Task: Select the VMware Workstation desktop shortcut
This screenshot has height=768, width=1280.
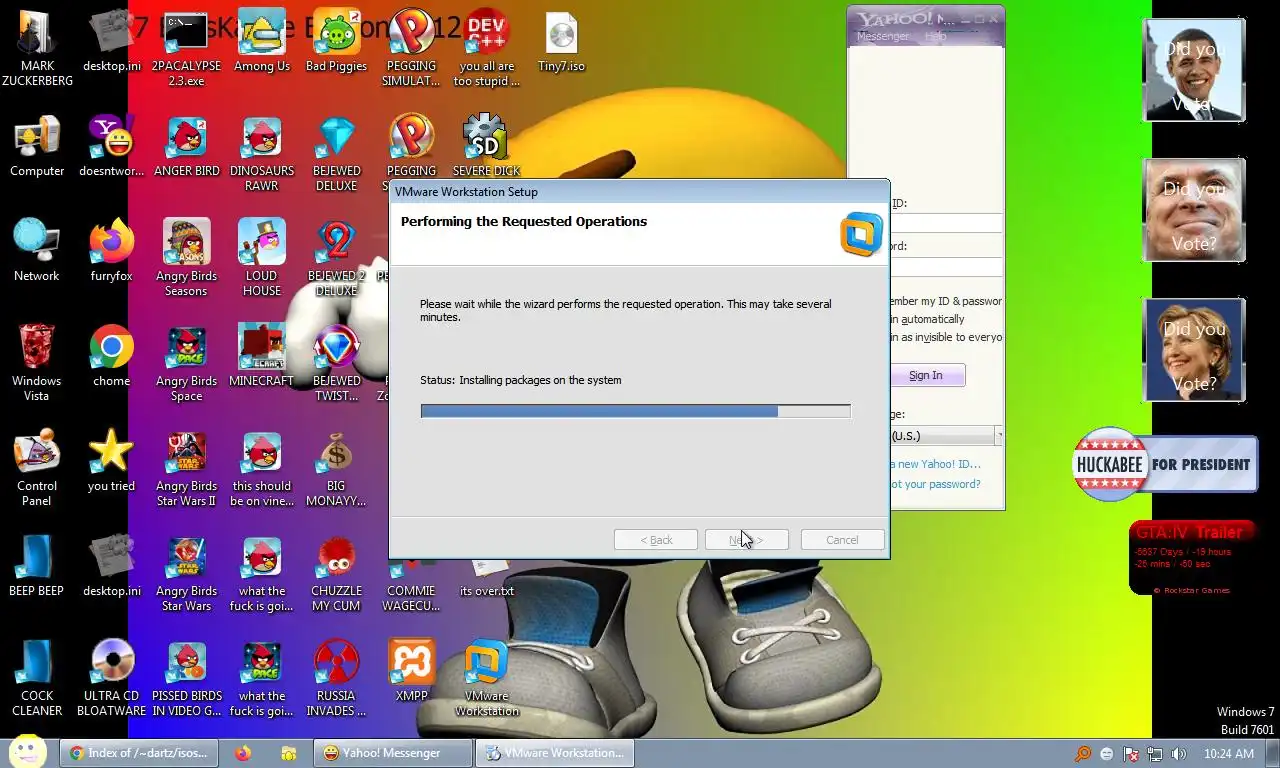Action: click(x=487, y=678)
